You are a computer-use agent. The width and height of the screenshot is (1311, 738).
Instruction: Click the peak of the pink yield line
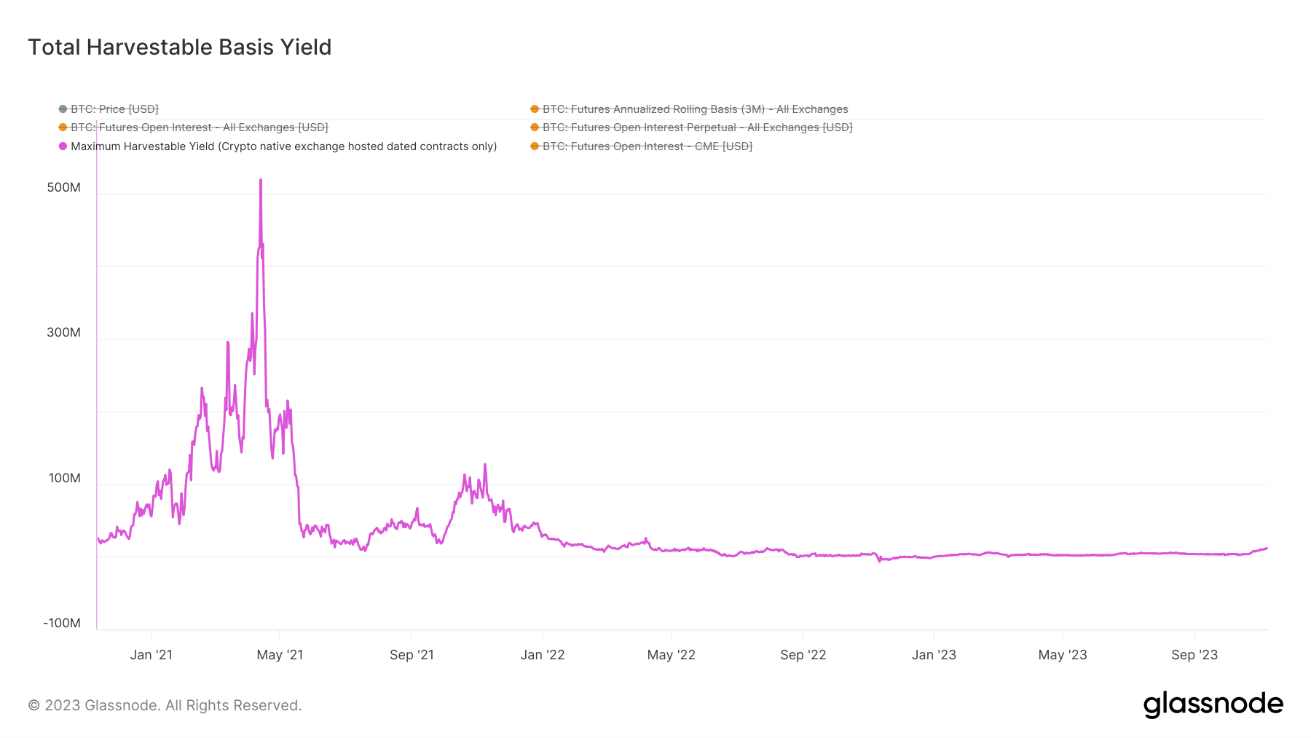click(261, 181)
